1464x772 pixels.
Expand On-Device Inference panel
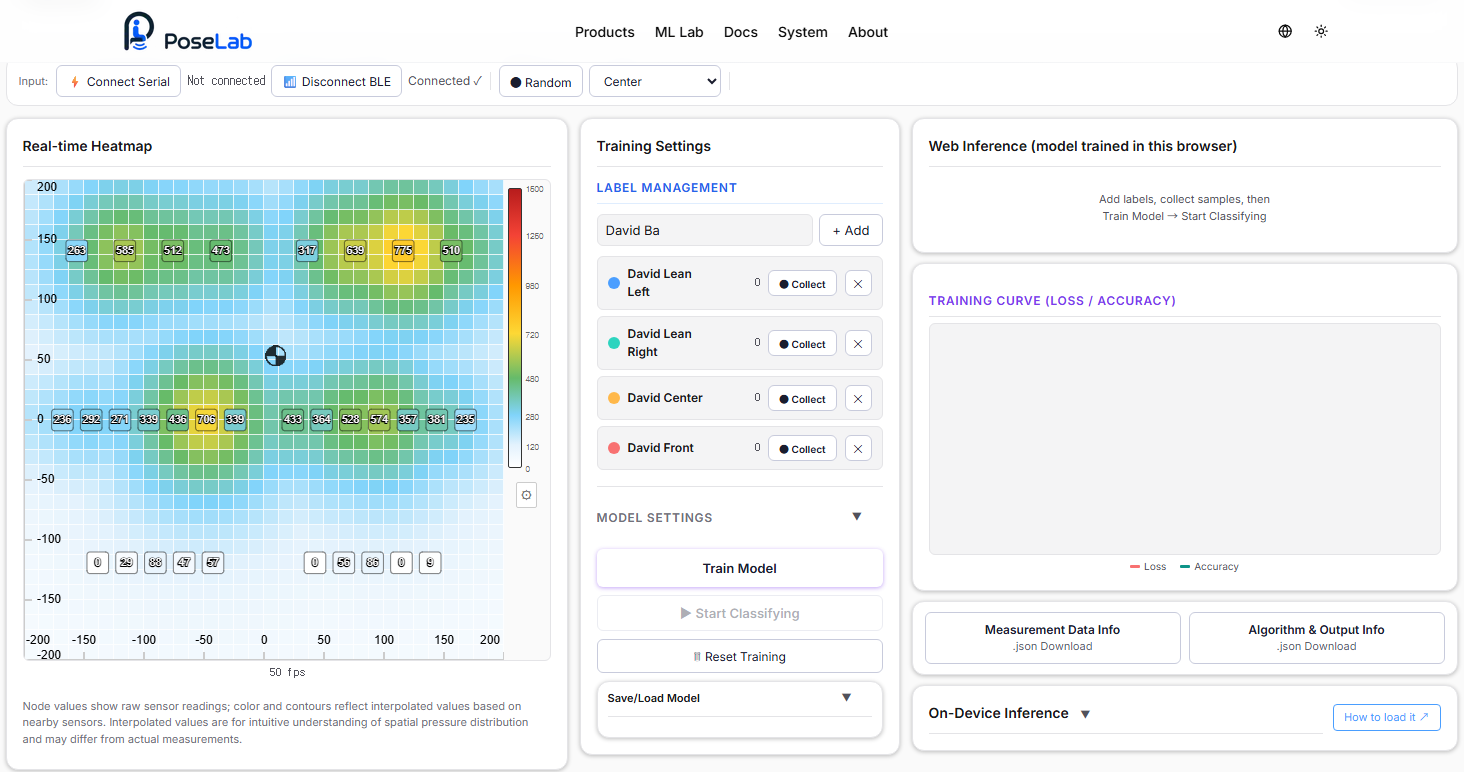click(x=1085, y=714)
